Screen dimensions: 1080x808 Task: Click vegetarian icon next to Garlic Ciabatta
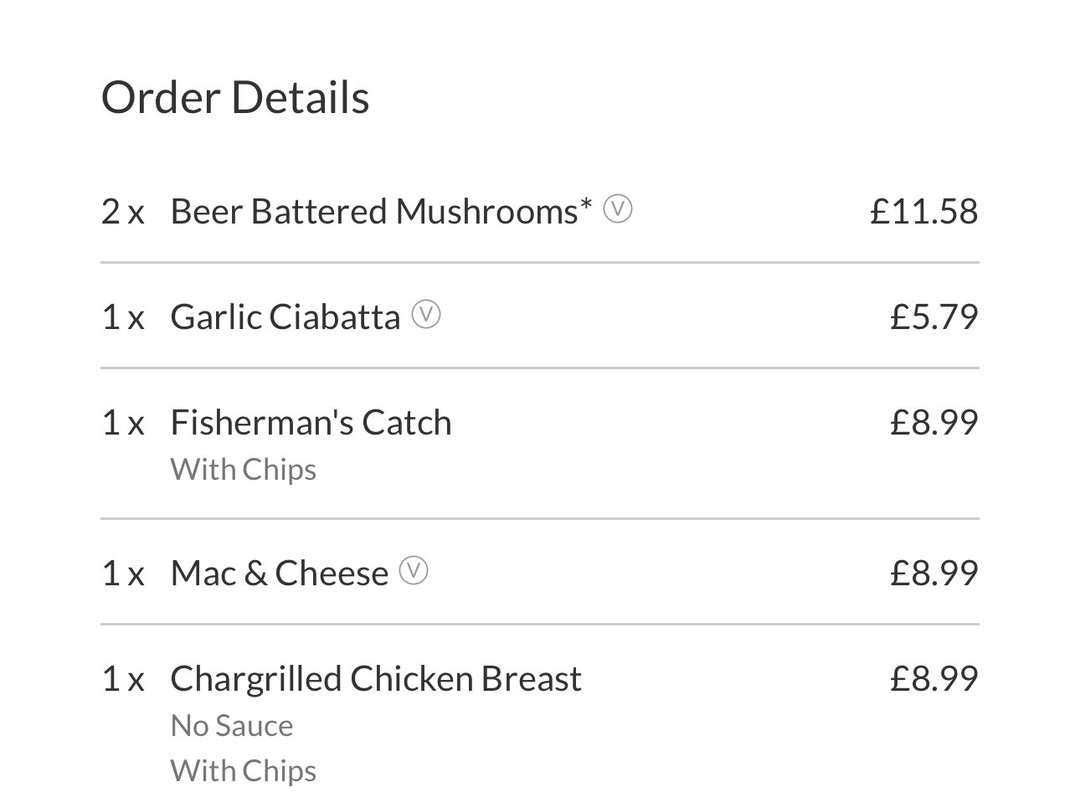pyautogui.click(x=426, y=315)
